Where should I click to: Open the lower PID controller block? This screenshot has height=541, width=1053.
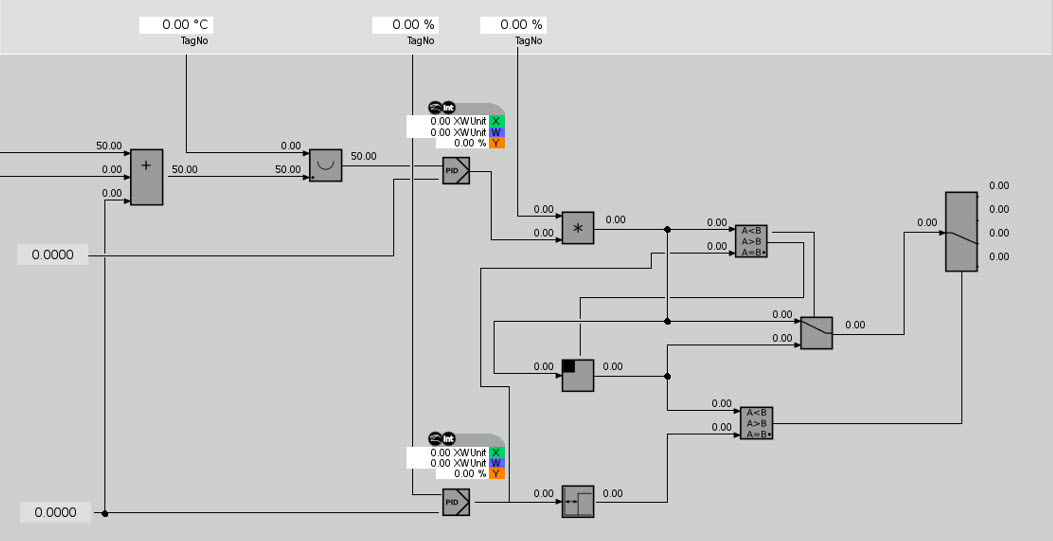(456, 501)
